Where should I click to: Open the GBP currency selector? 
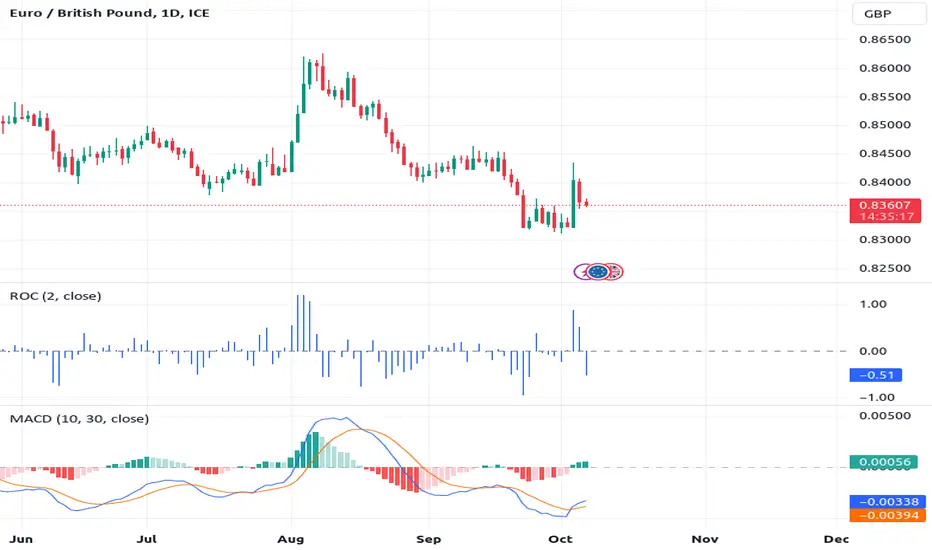pos(889,13)
